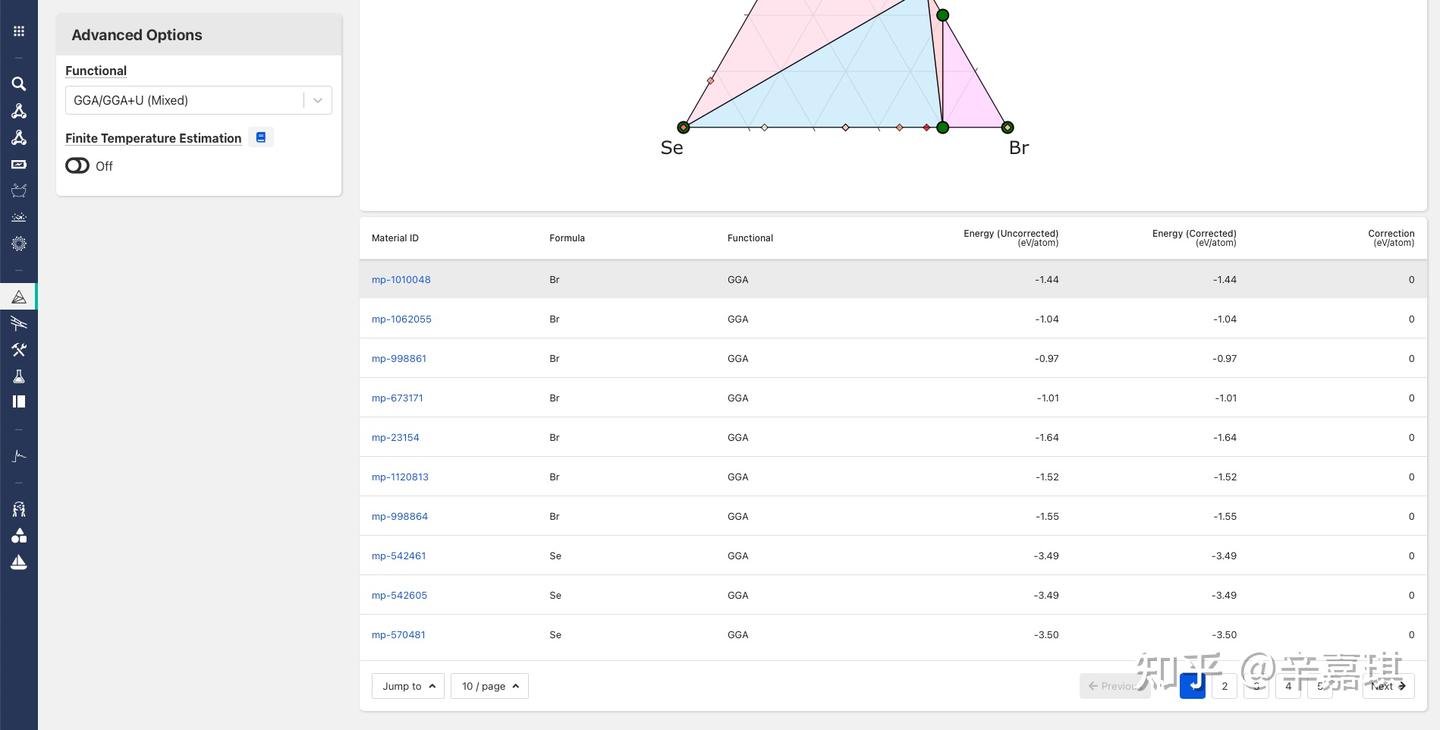Click the green Br vertex on phase diagram
The width and height of the screenshot is (1440, 730).
[x=1007, y=127]
